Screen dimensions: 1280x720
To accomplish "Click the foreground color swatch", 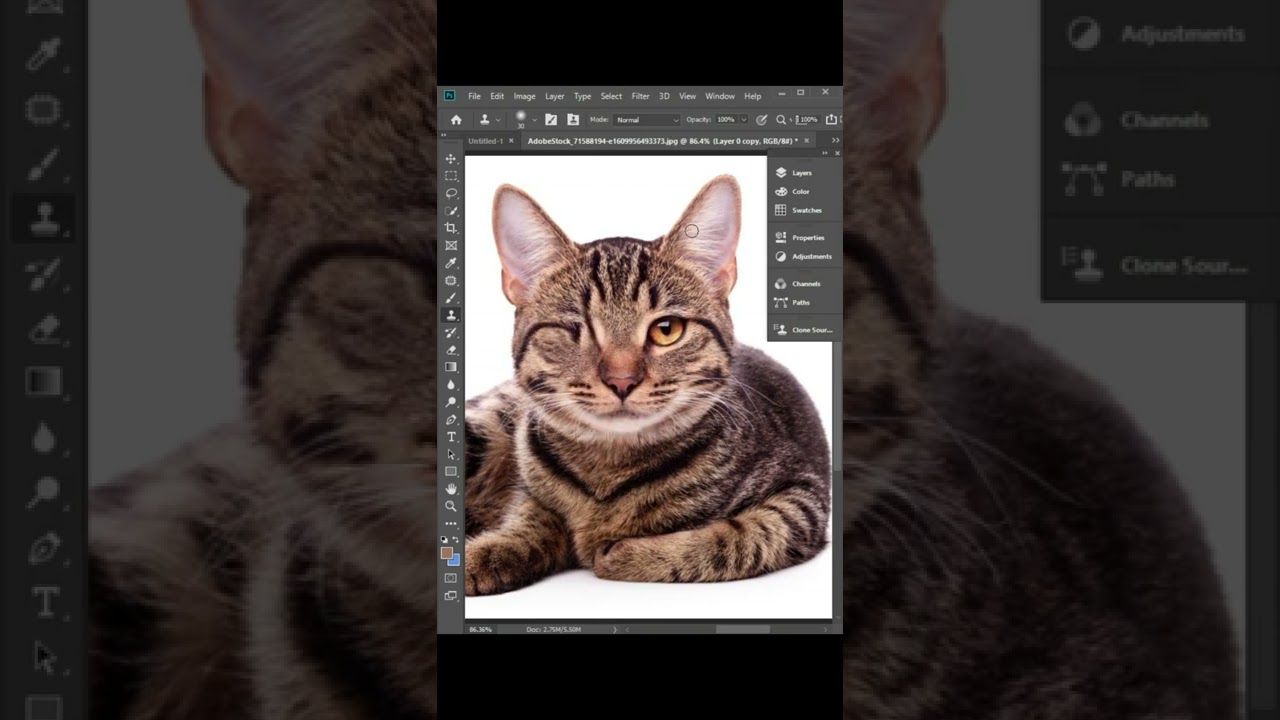I will (446, 553).
